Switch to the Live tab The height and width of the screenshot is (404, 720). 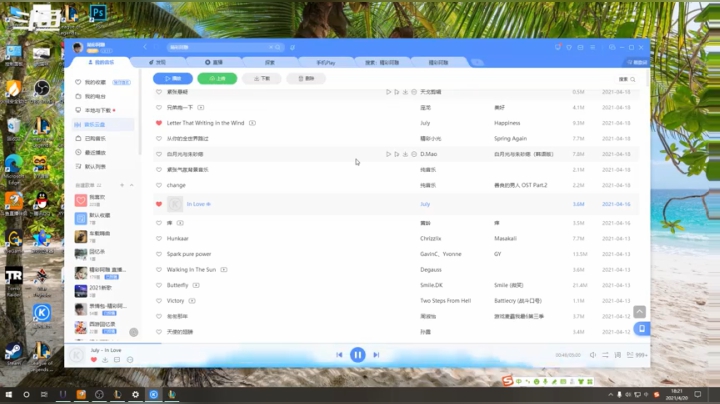tap(214, 62)
